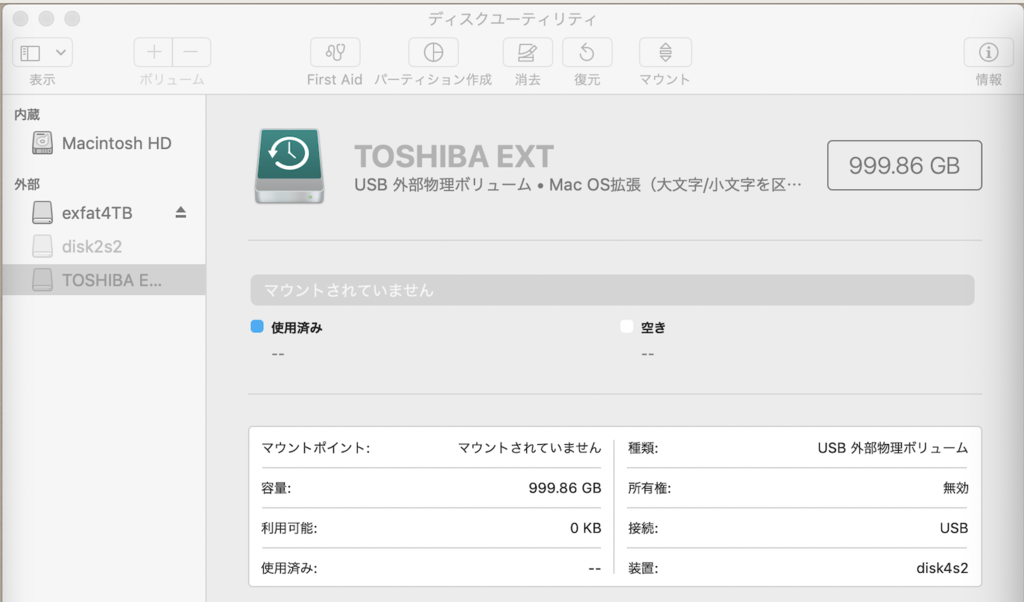Screen dimensions: 1024x602
Task: Click 装置 value disk4s2
Action: point(942,568)
